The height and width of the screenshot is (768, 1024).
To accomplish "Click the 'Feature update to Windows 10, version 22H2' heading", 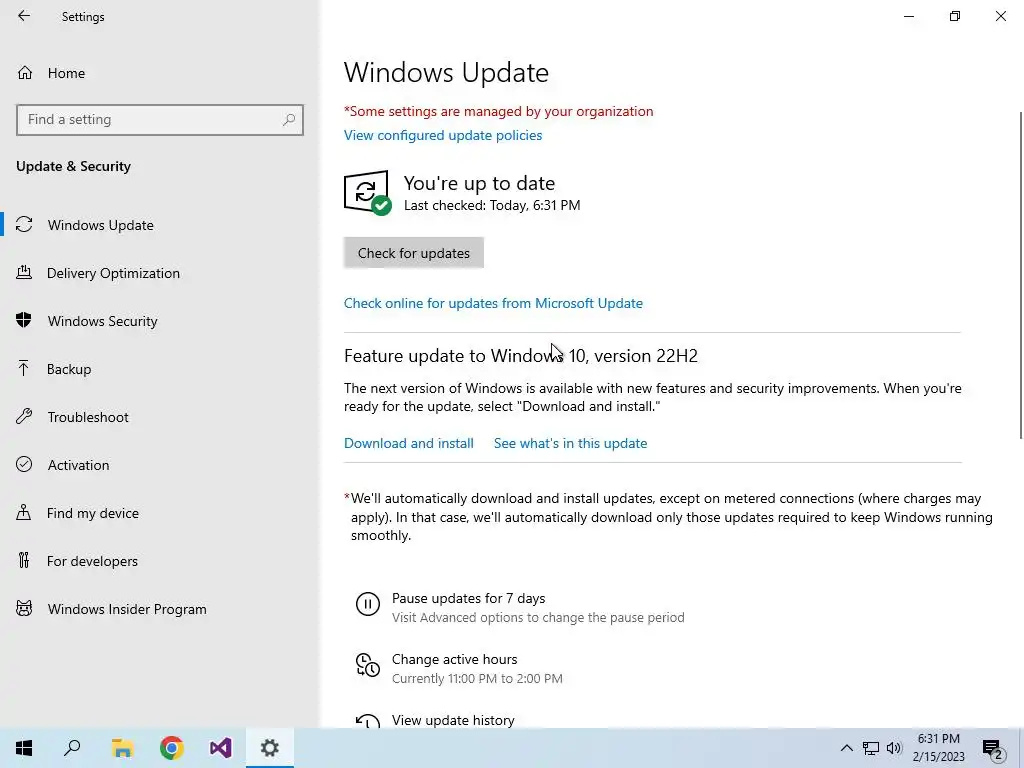I will (x=520, y=355).
